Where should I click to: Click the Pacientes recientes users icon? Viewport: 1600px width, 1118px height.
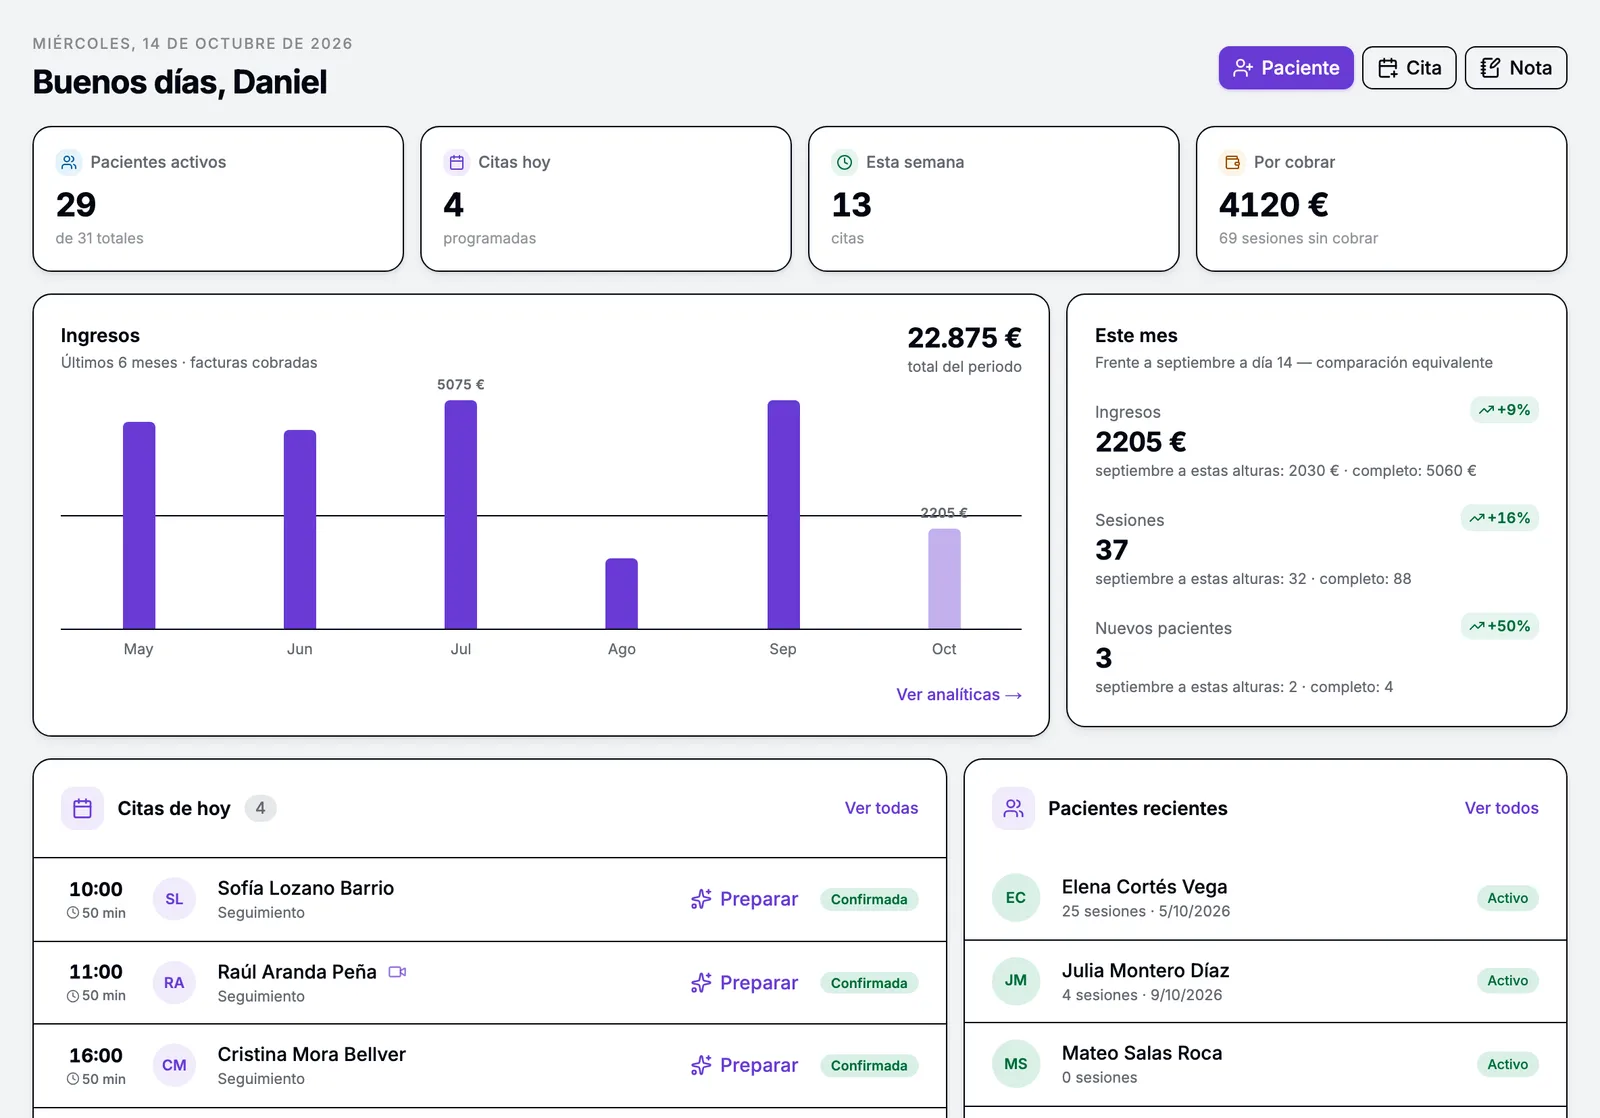pos(1014,808)
